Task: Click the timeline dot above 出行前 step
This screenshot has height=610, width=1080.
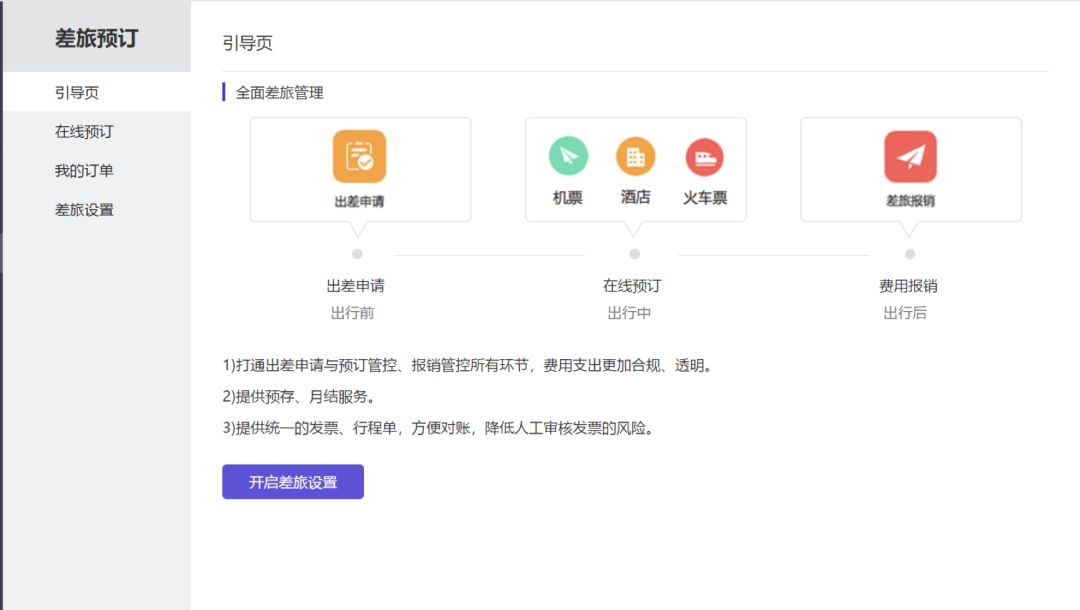Action: (x=357, y=254)
